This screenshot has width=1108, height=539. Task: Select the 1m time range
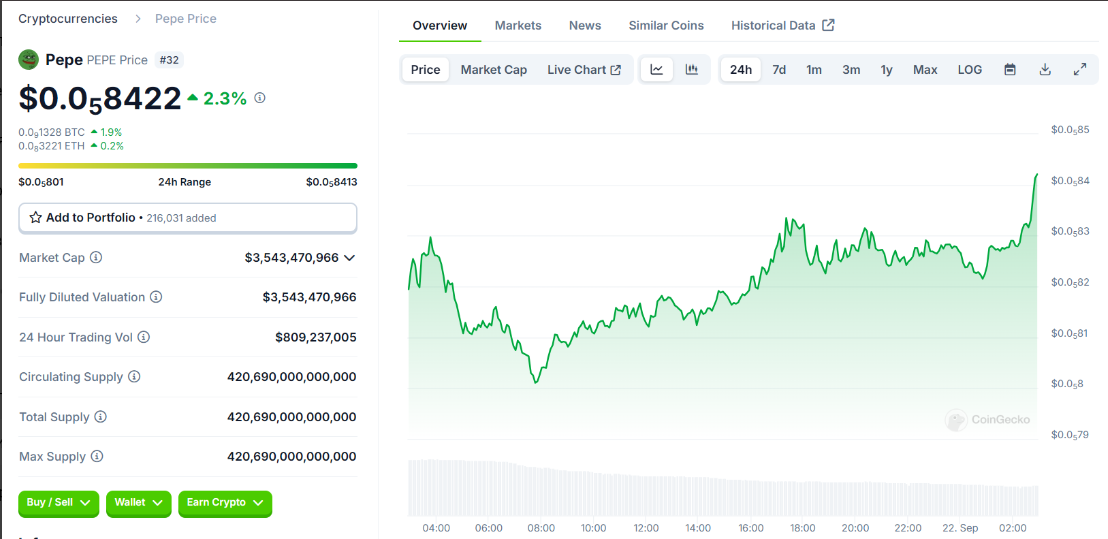pyautogui.click(x=814, y=70)
